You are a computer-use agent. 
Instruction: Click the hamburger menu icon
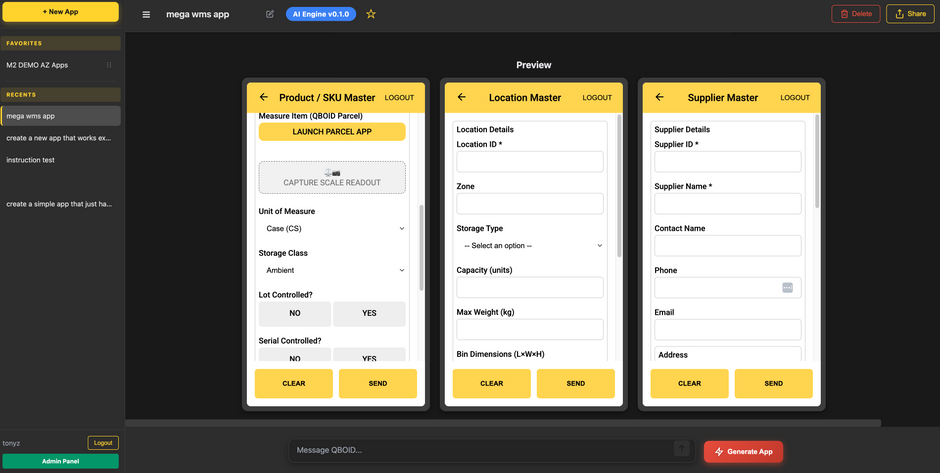pos(147,14)
